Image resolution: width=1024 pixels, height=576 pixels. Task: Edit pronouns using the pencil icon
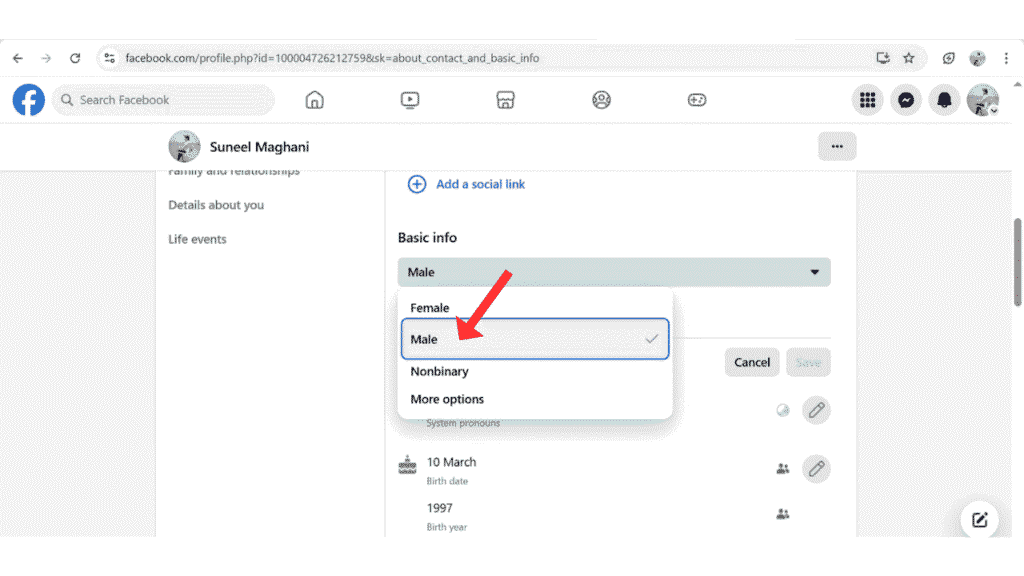816,410
